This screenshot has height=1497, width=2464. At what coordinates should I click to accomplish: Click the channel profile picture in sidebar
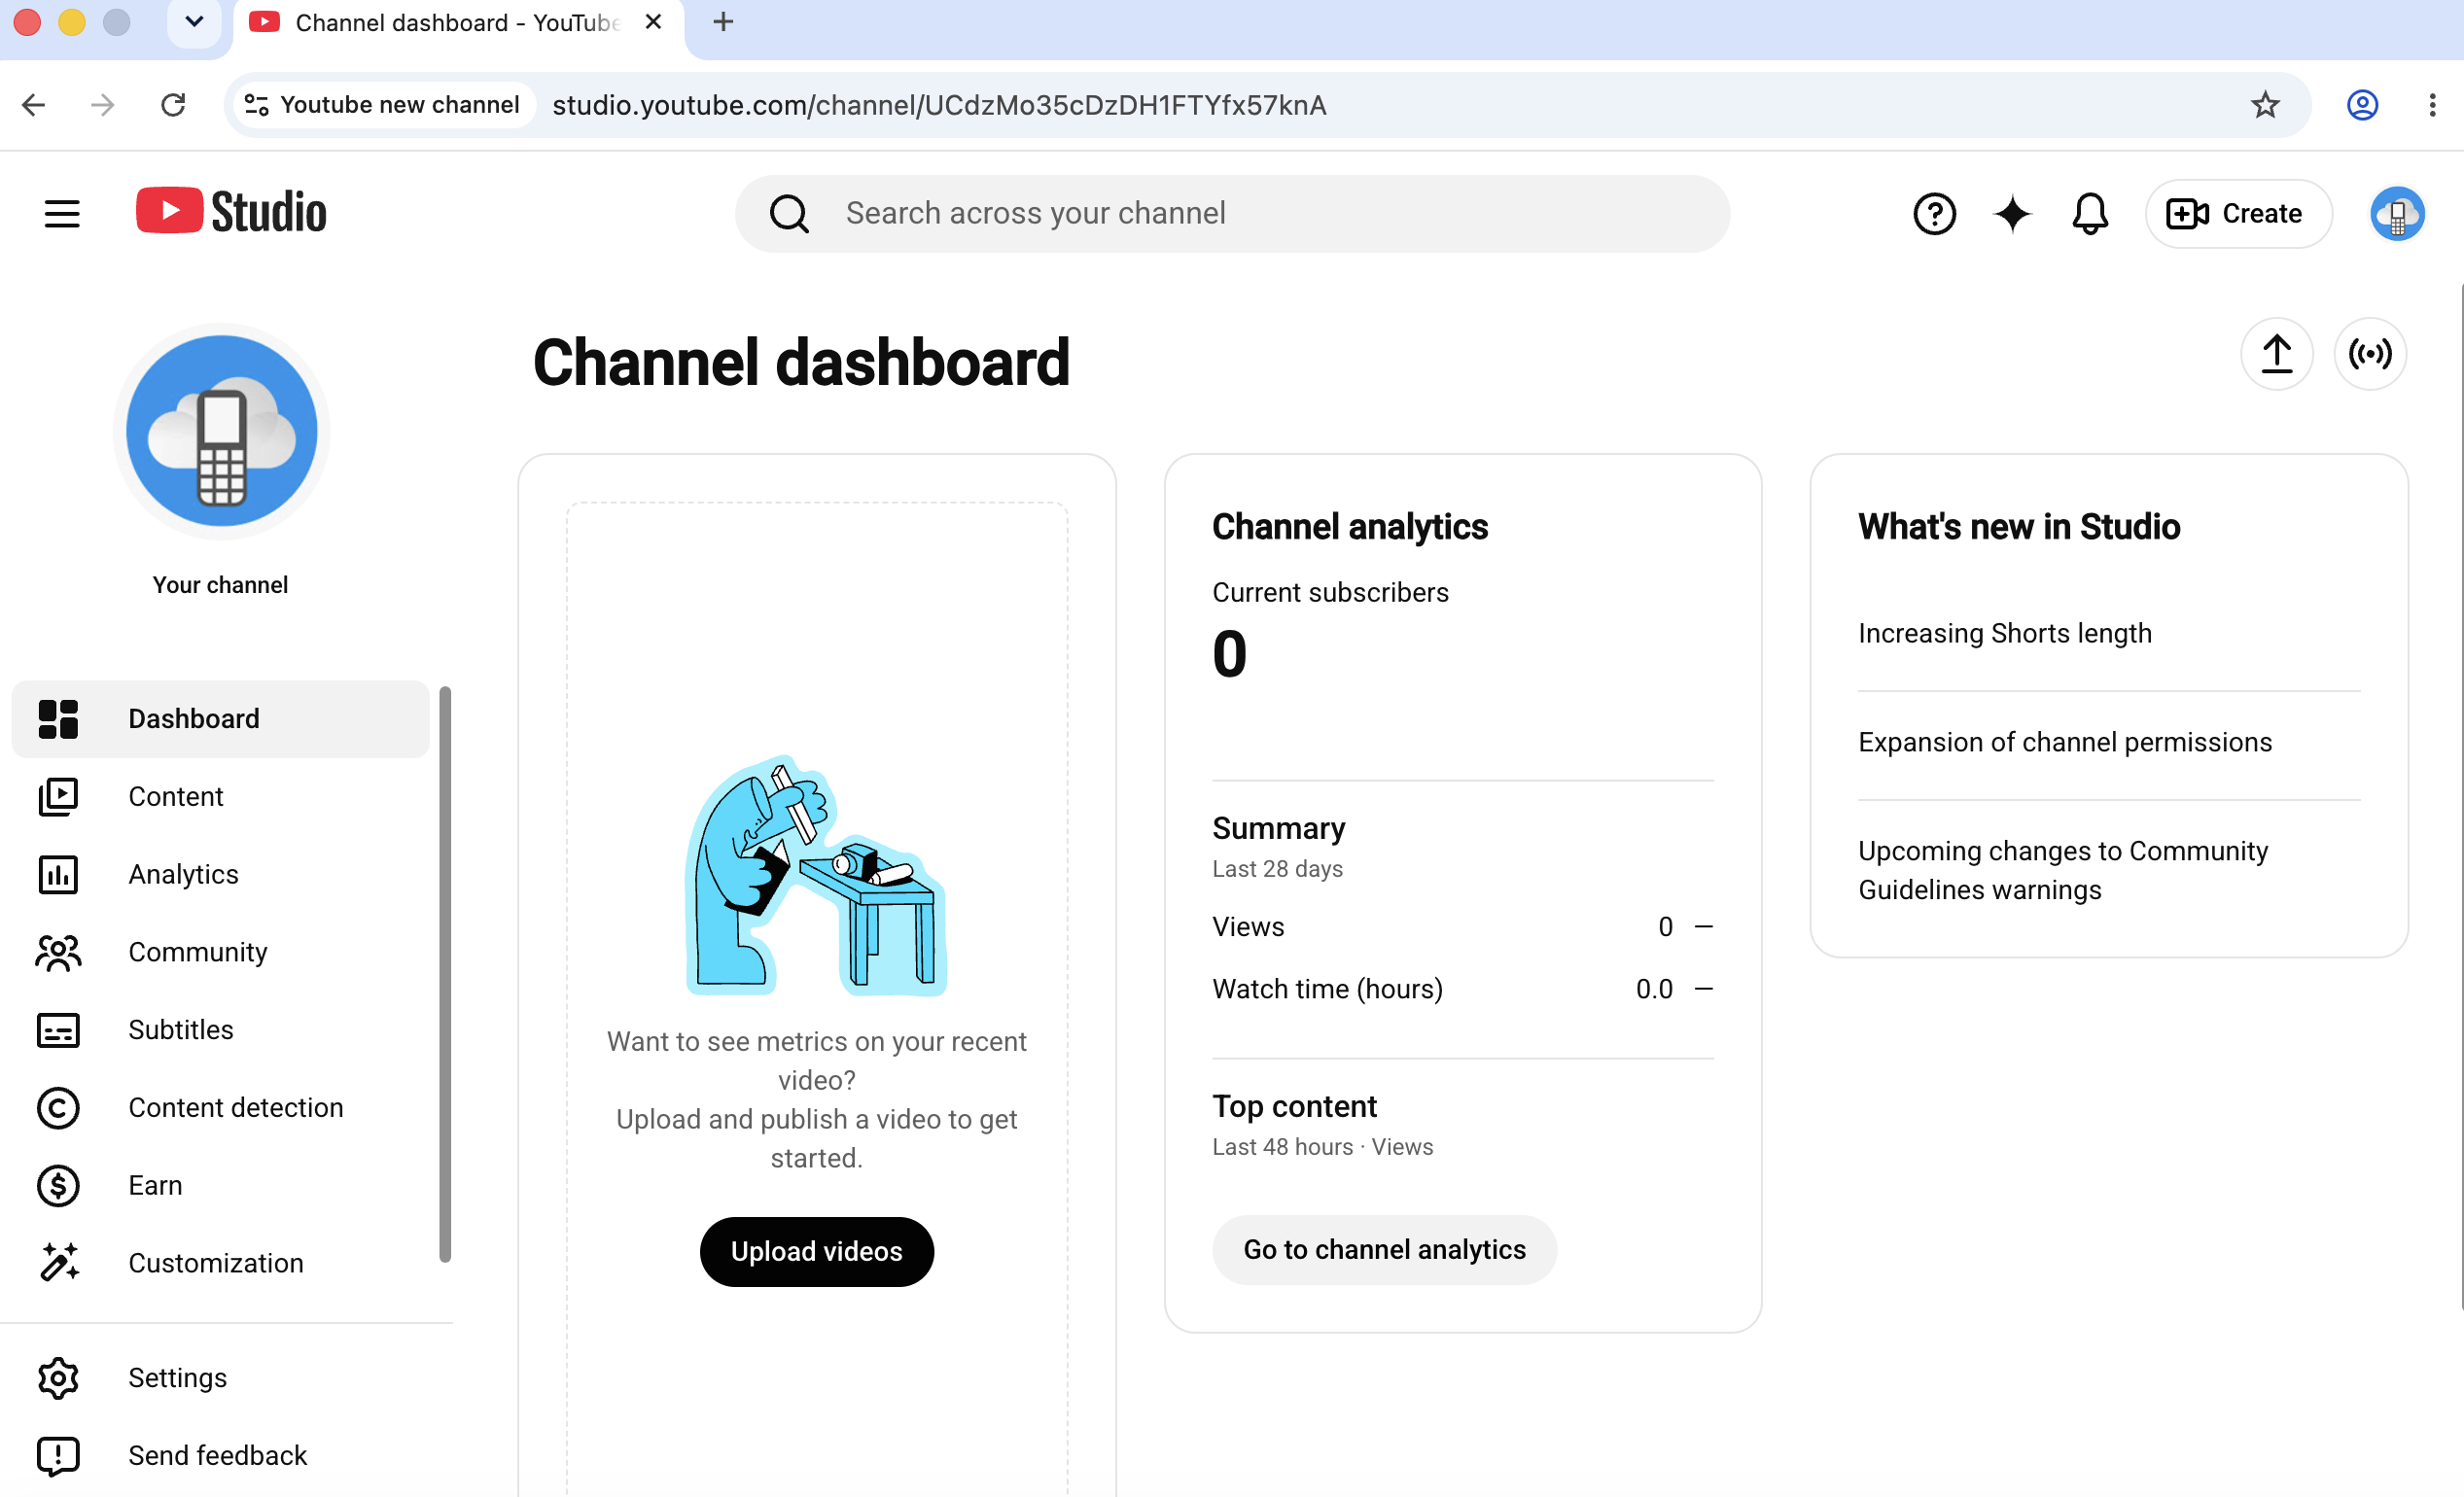point(222,431)
